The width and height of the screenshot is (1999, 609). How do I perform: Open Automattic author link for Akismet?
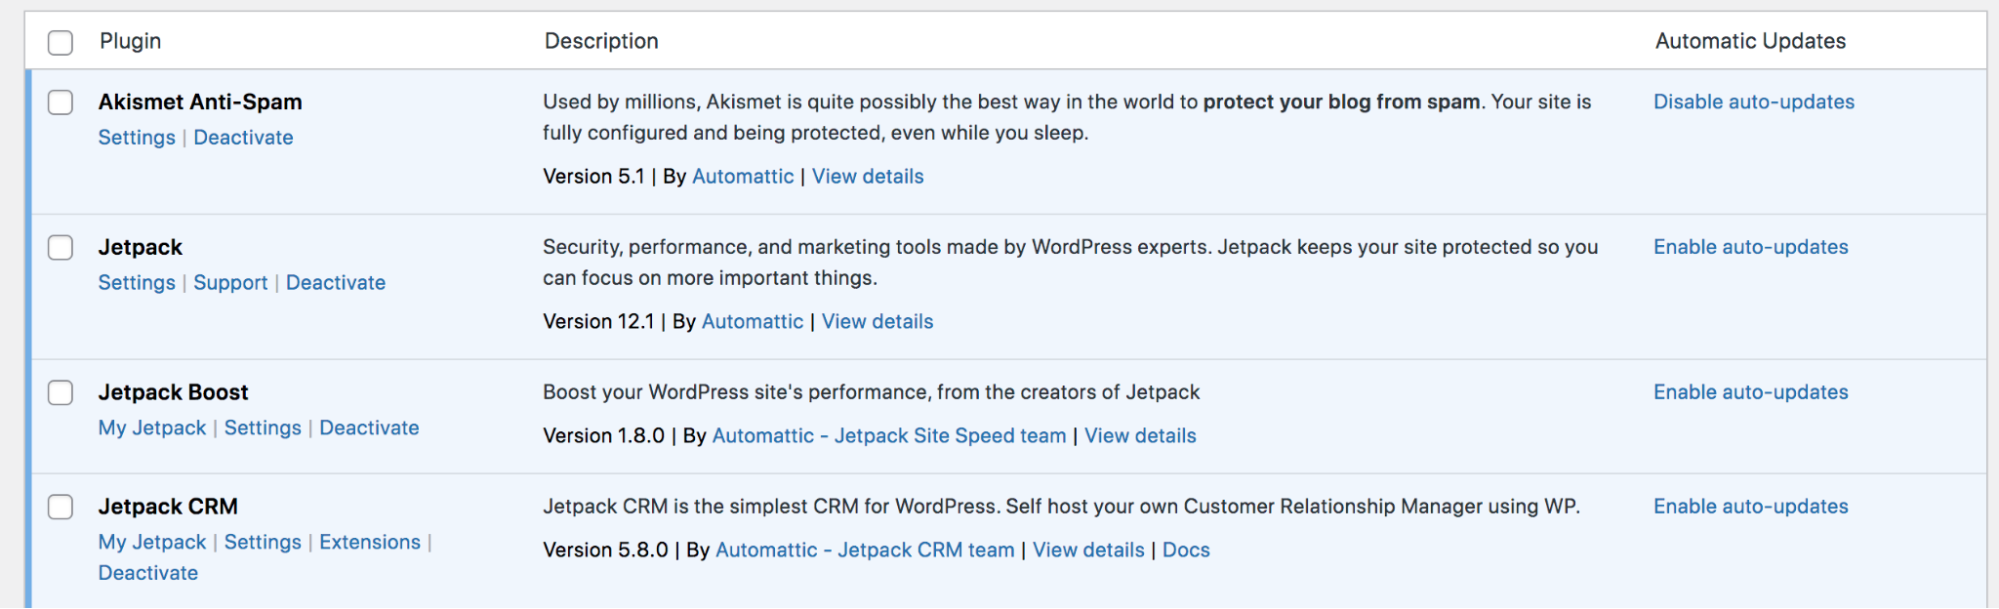click(x=743, y=177)
